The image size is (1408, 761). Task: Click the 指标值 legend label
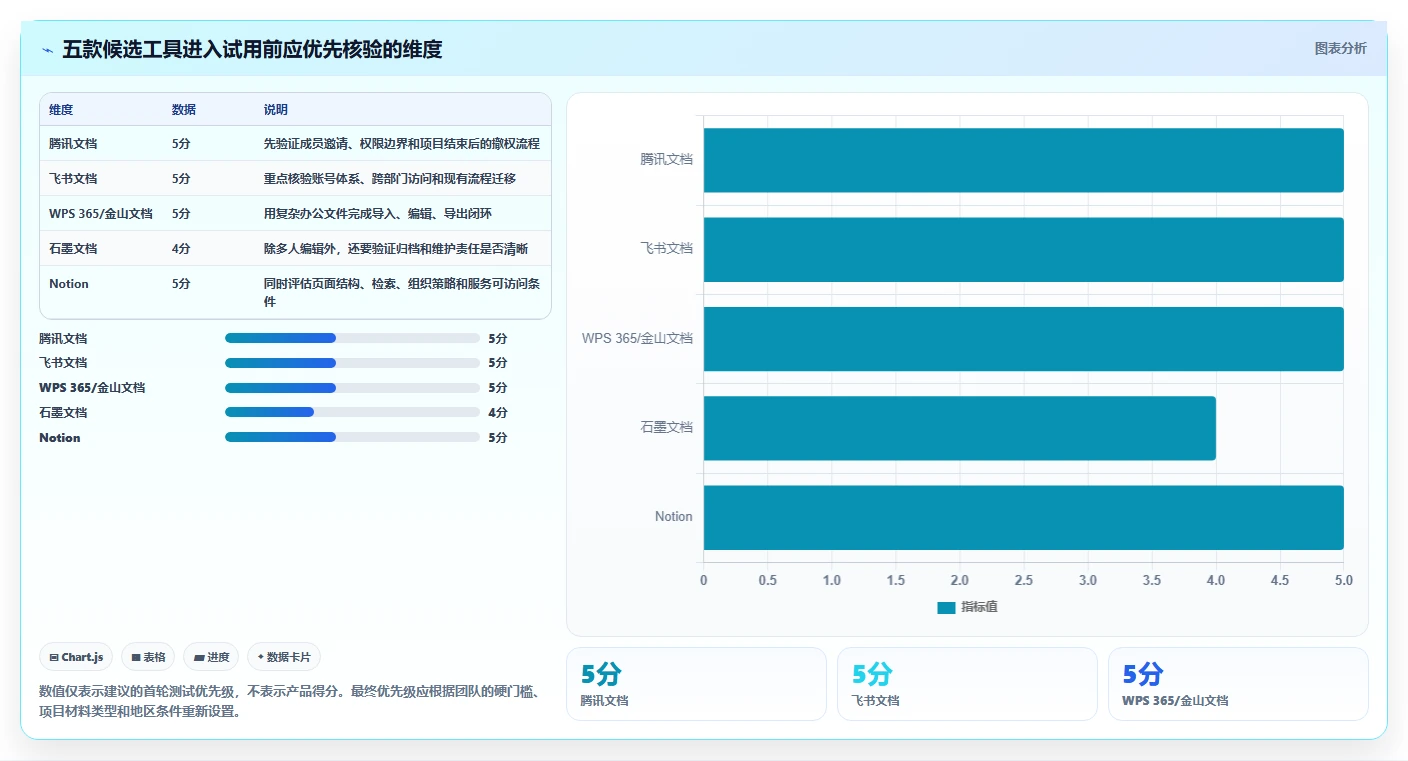click(979, 607)
